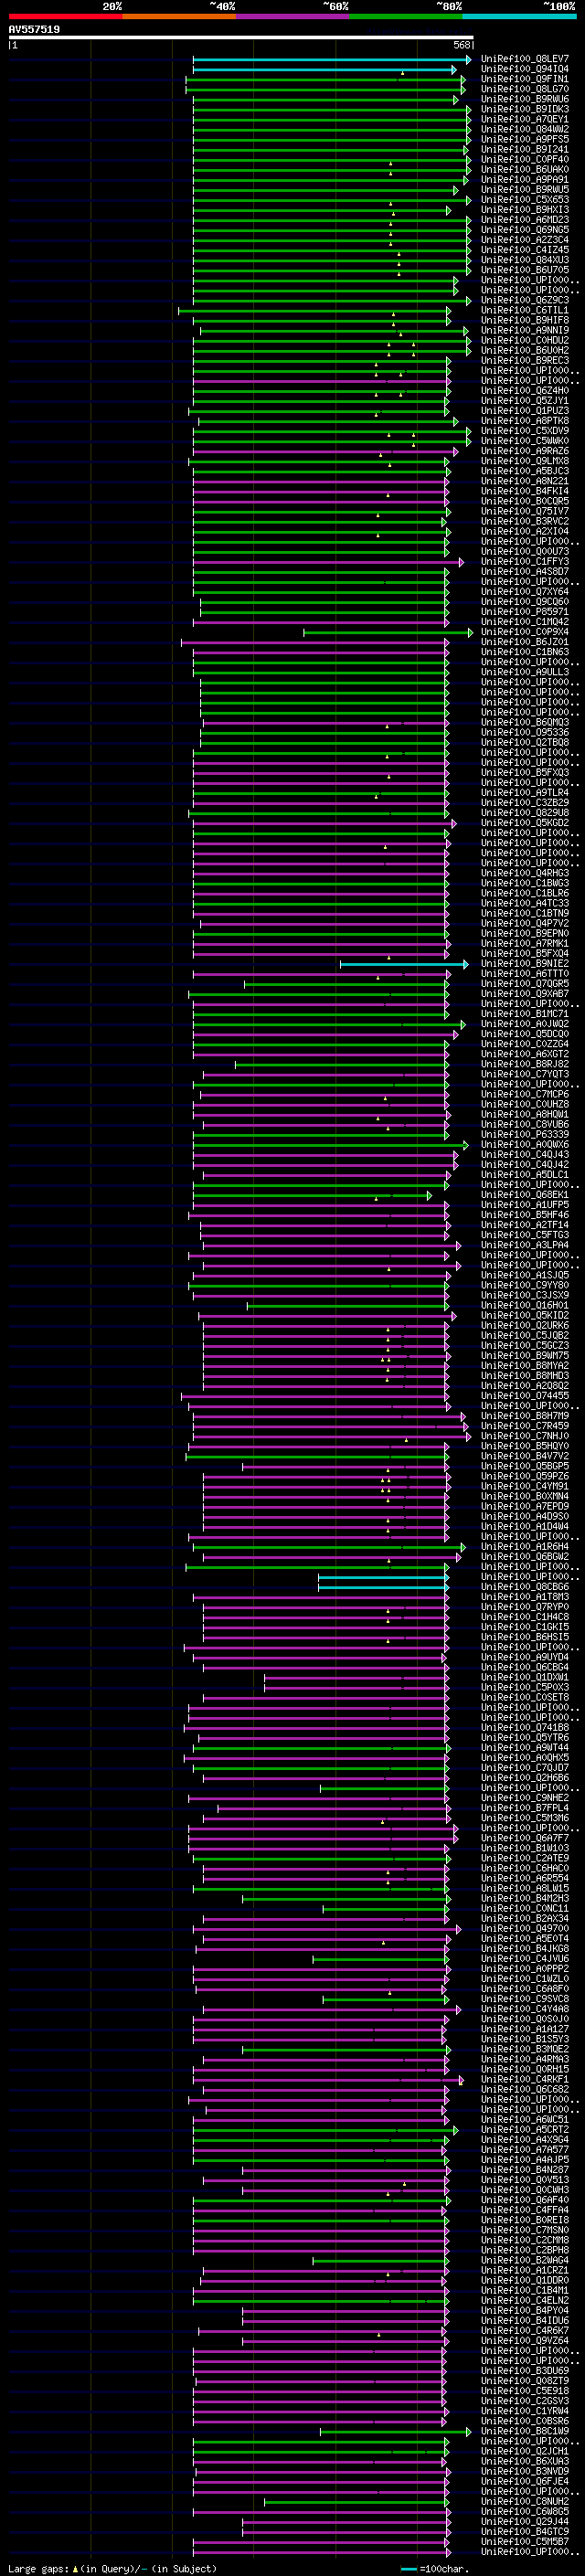
Task: Select hit label UniRef100_C6TIL1
Action: 524,310
